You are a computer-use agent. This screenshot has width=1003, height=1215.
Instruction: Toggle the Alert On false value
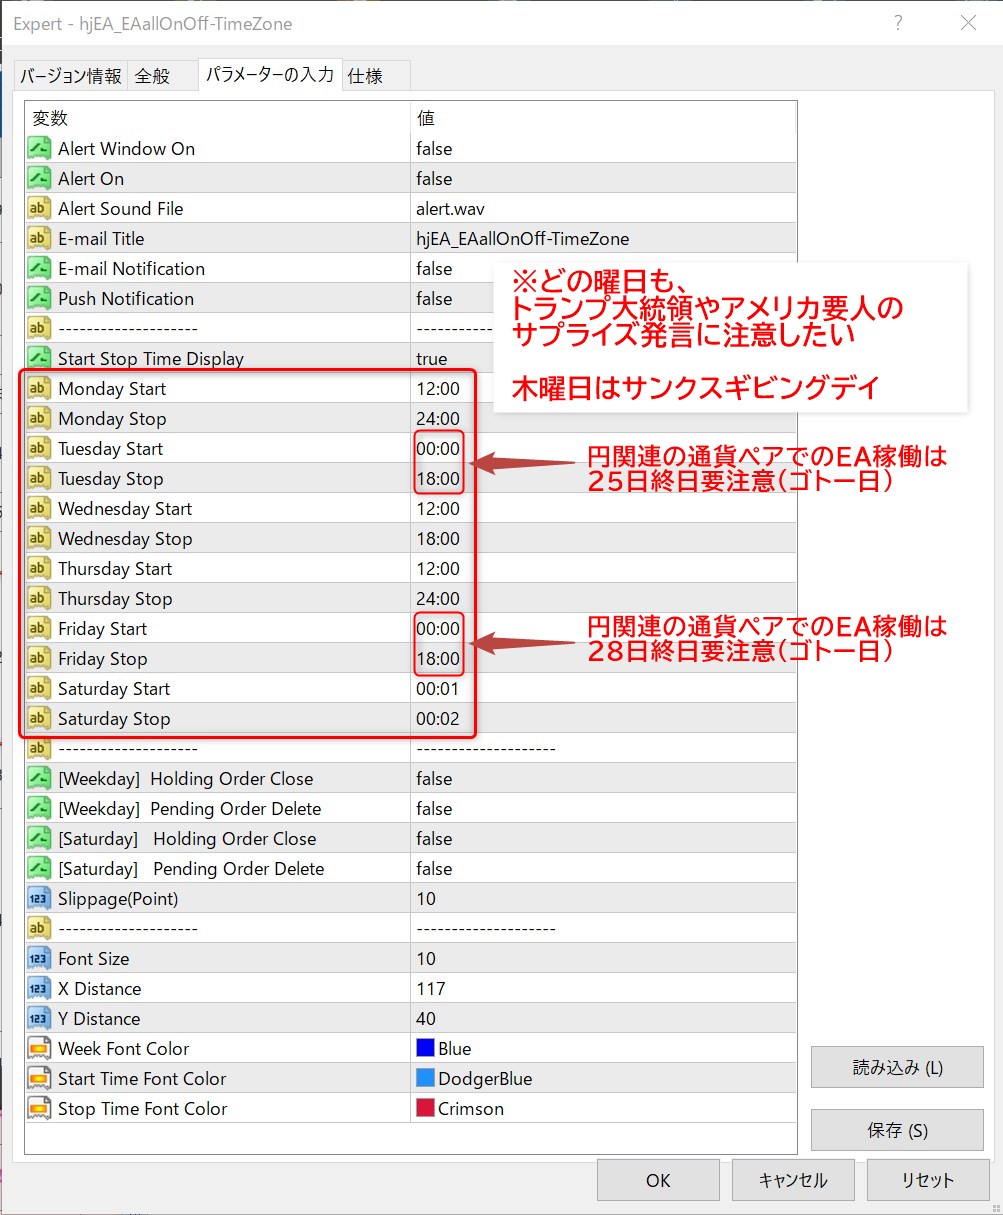point(434,179)
